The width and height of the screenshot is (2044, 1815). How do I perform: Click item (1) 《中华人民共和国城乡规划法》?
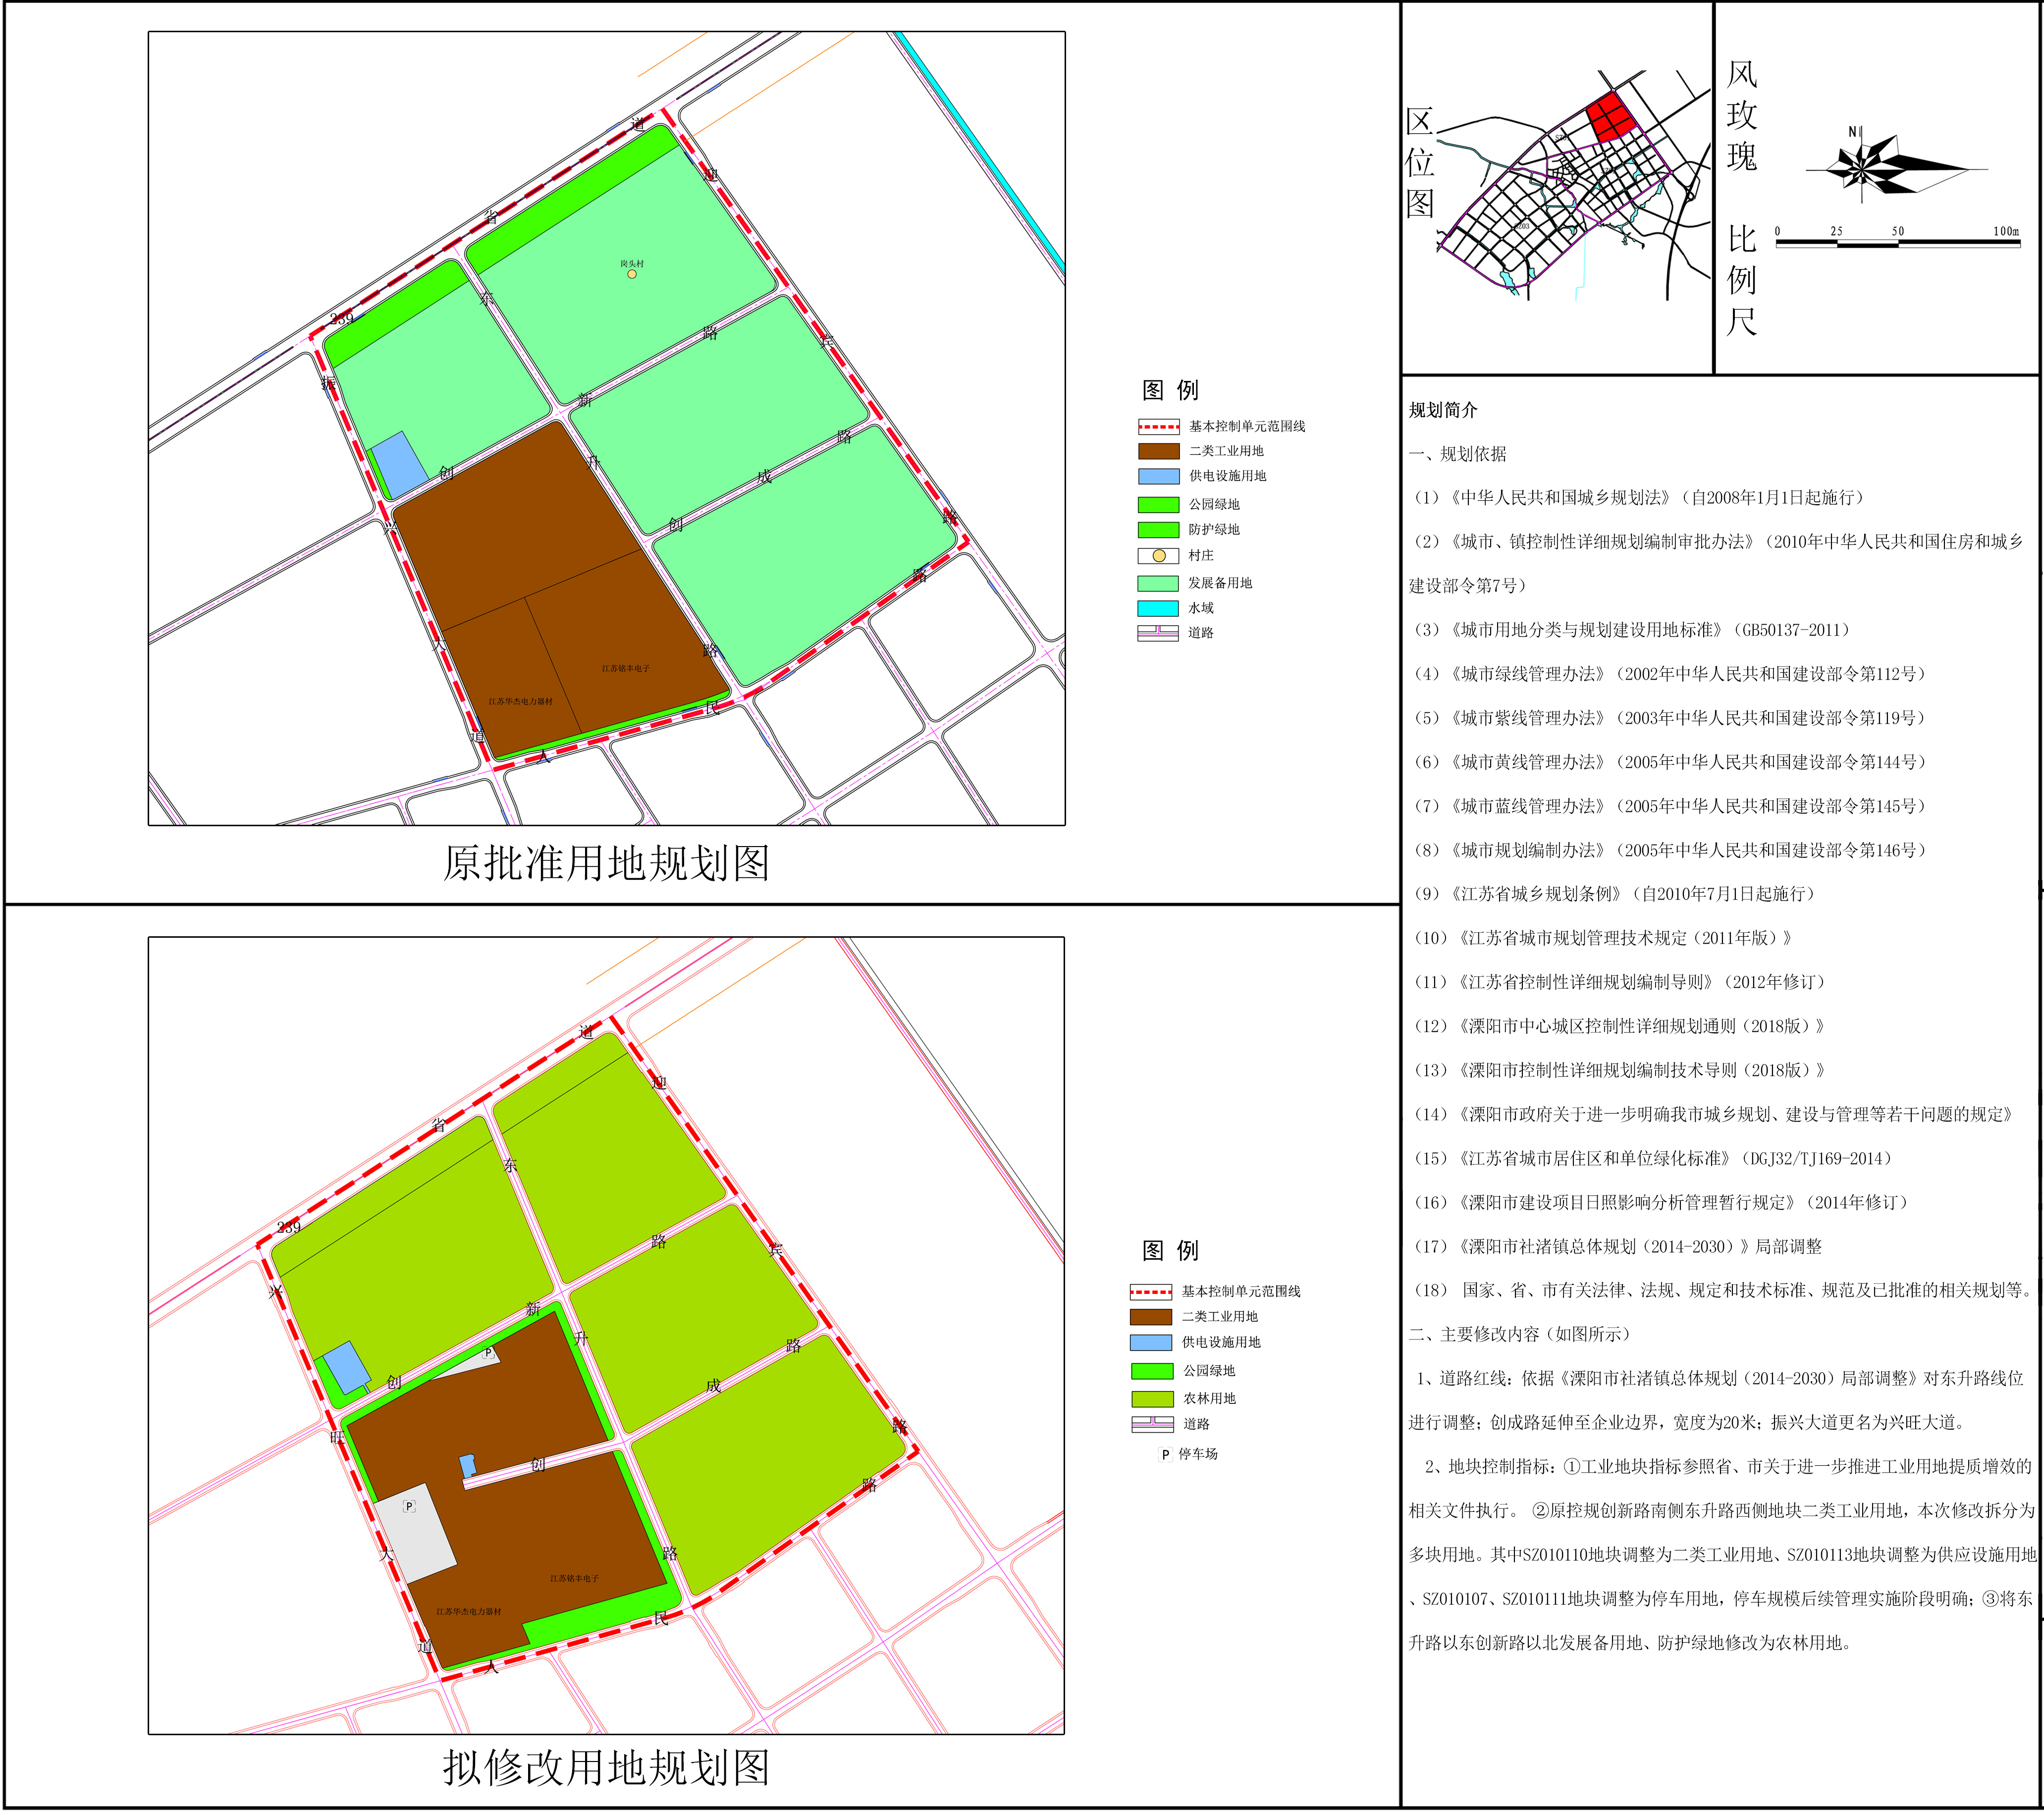(x=1639, y=498)
